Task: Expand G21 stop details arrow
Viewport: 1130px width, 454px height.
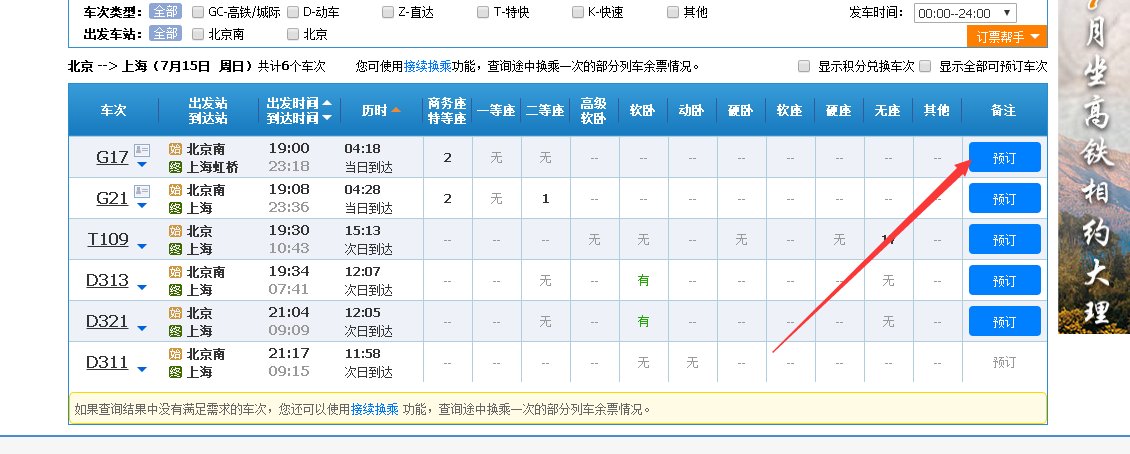Action: pyautogui.click(x=142, y=206)
